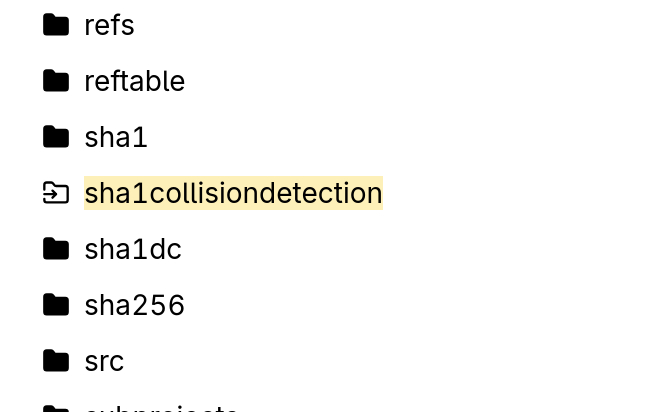The height and width of the screenshot is (412, 648).
Task: Click the sha1dc folder icon
Action: click(56, 249)
